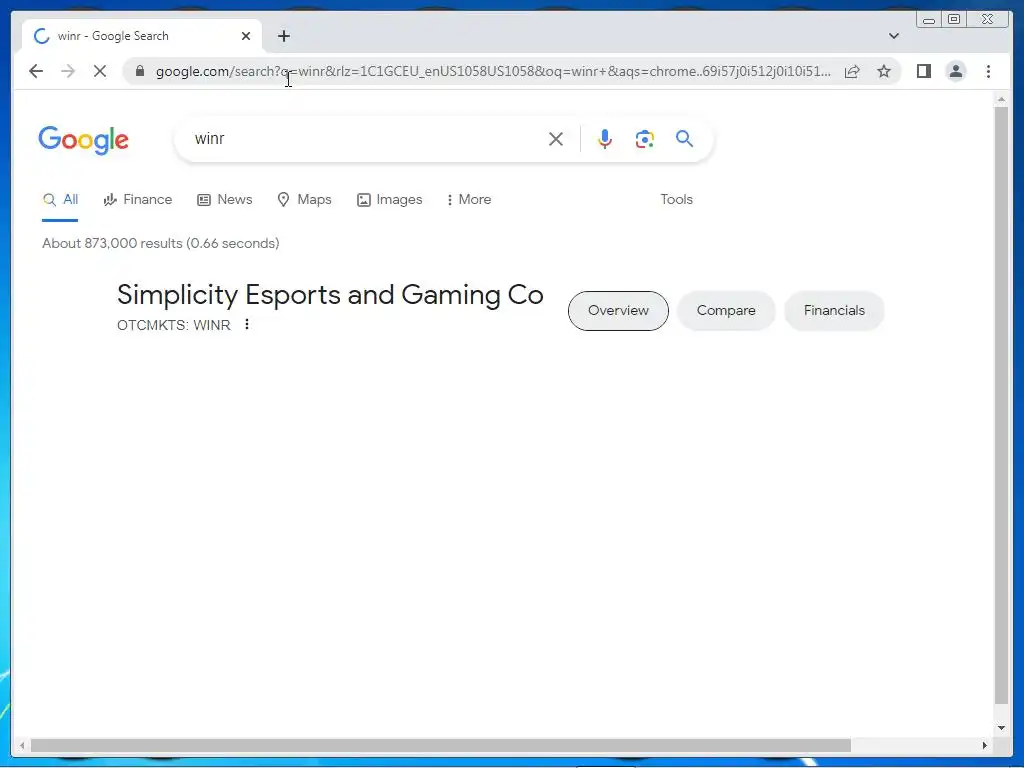Open the side panel icon

(x=923, y=71)
